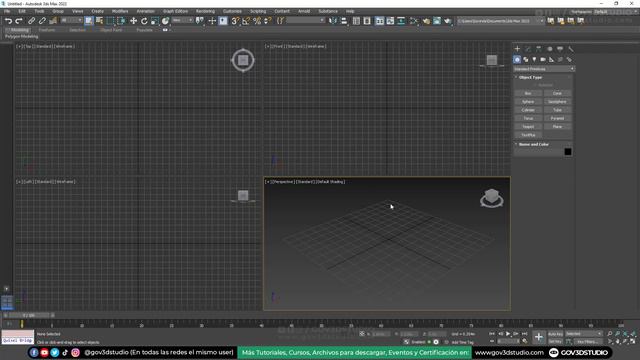Click the Perspective viewport ViewCube
640x360 pixels.
click(x=491, y=198)
